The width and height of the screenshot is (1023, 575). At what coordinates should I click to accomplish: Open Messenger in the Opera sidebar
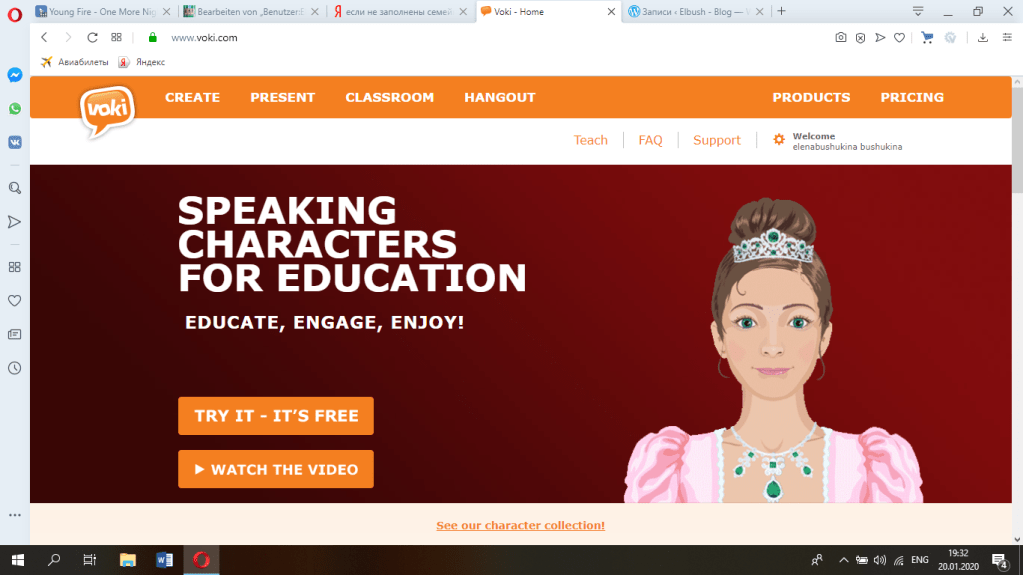[x=14, y=75]
